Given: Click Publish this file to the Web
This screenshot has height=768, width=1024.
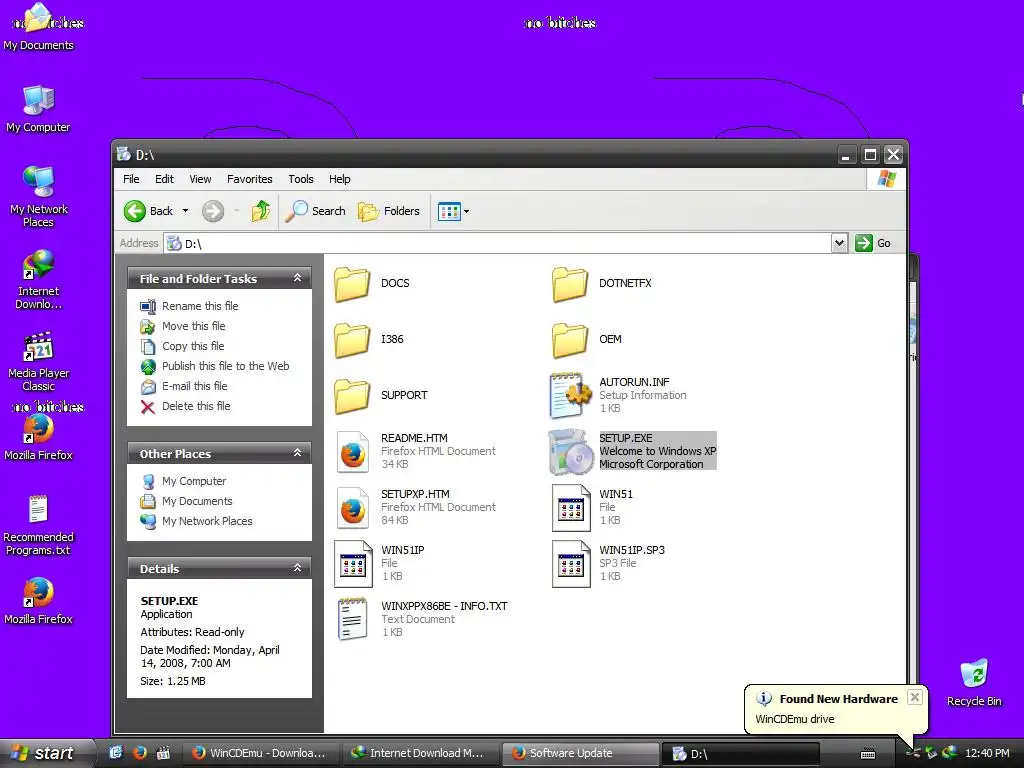Looking at the screenshot, I should (x=225, y=366).
